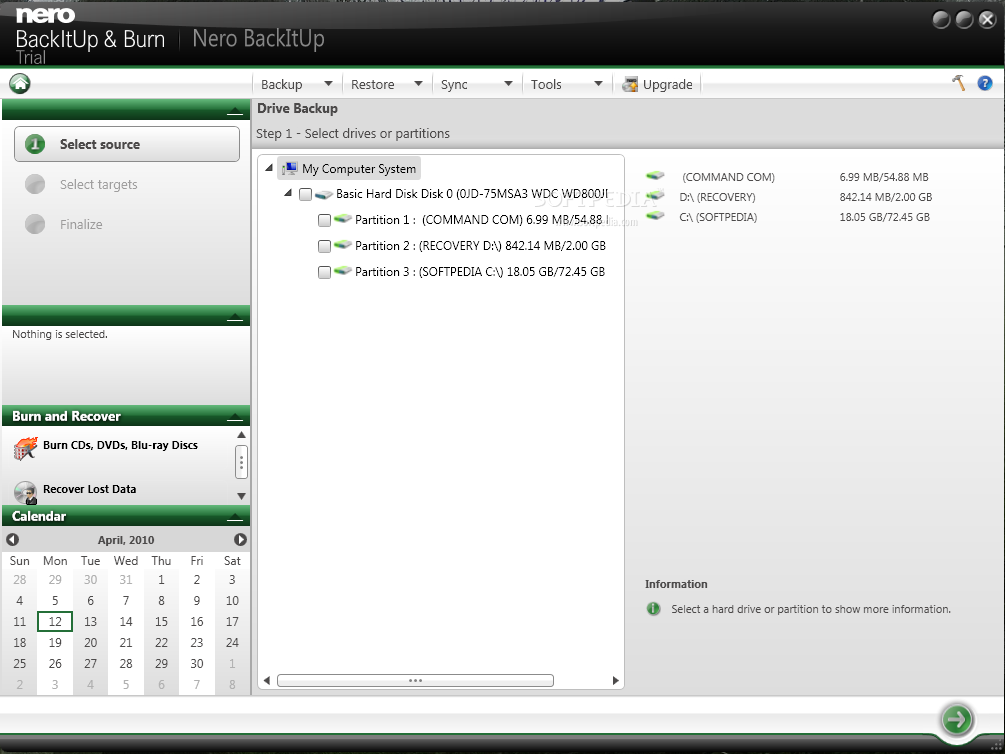The width and height of the screenshot is (1005, 754).
Task: Select April 30 in the calendar
Action: coord(197,664)
